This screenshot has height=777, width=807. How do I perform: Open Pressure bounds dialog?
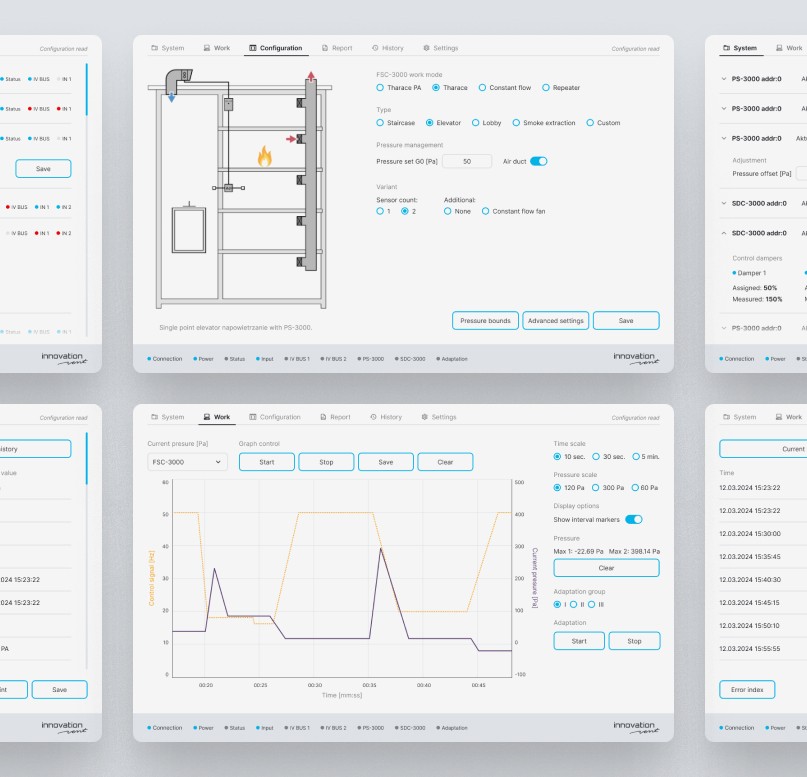[485, 321]
